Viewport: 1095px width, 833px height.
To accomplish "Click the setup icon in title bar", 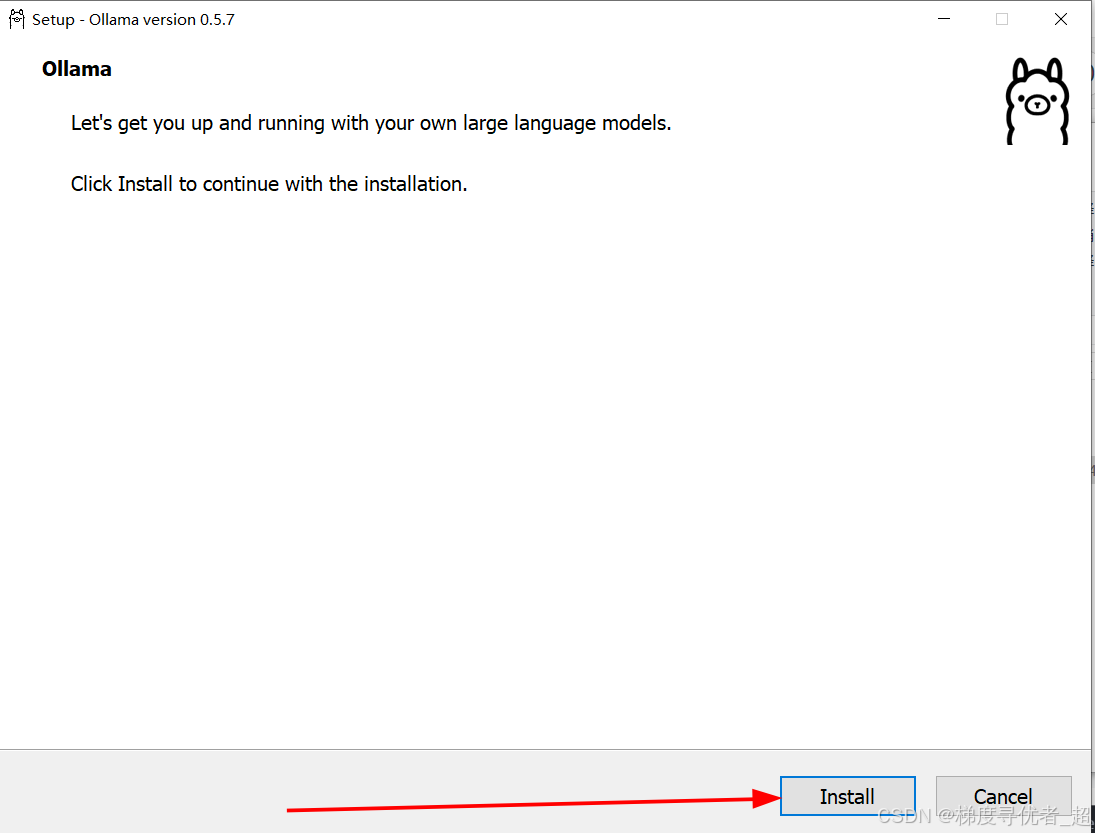I will coord(17,19).
